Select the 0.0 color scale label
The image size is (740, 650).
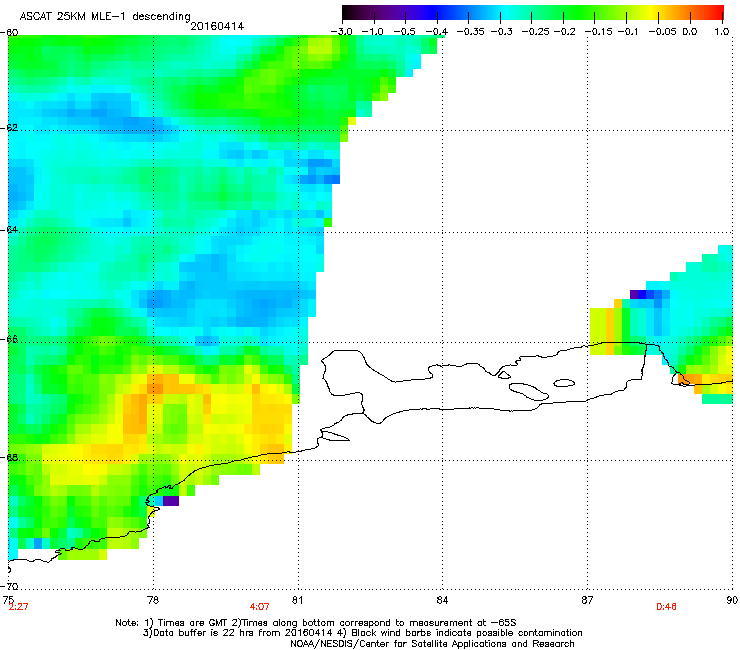(690, 32)
